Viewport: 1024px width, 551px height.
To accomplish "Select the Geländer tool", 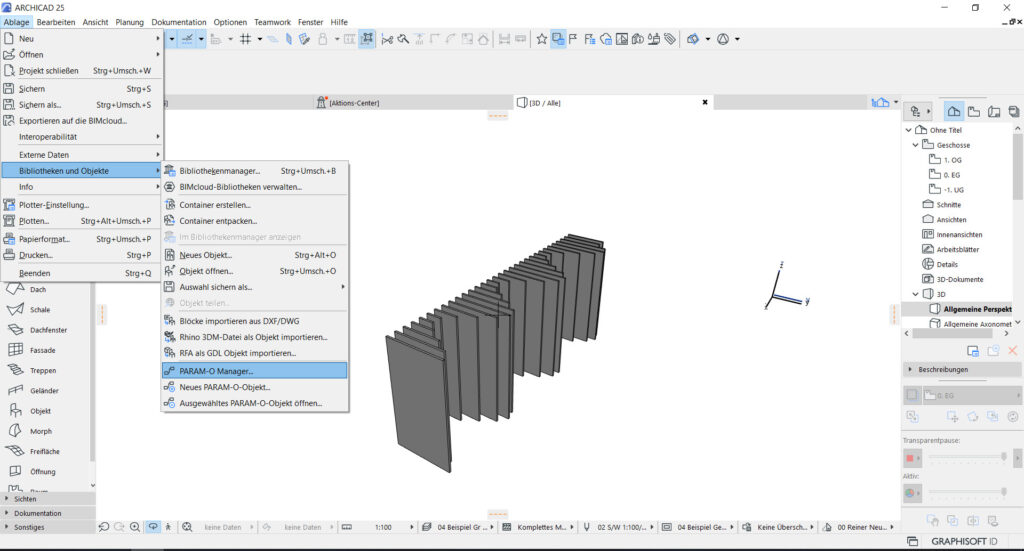I will coord(46,390).
